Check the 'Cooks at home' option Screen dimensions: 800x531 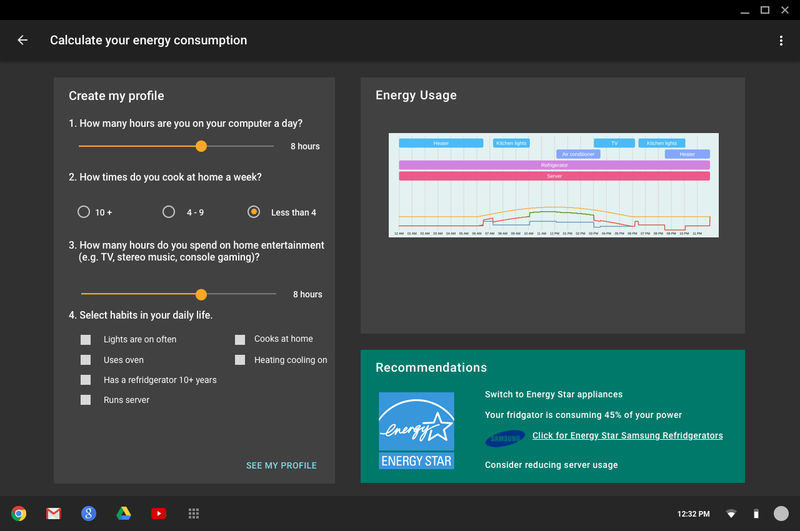coord(240,340)
